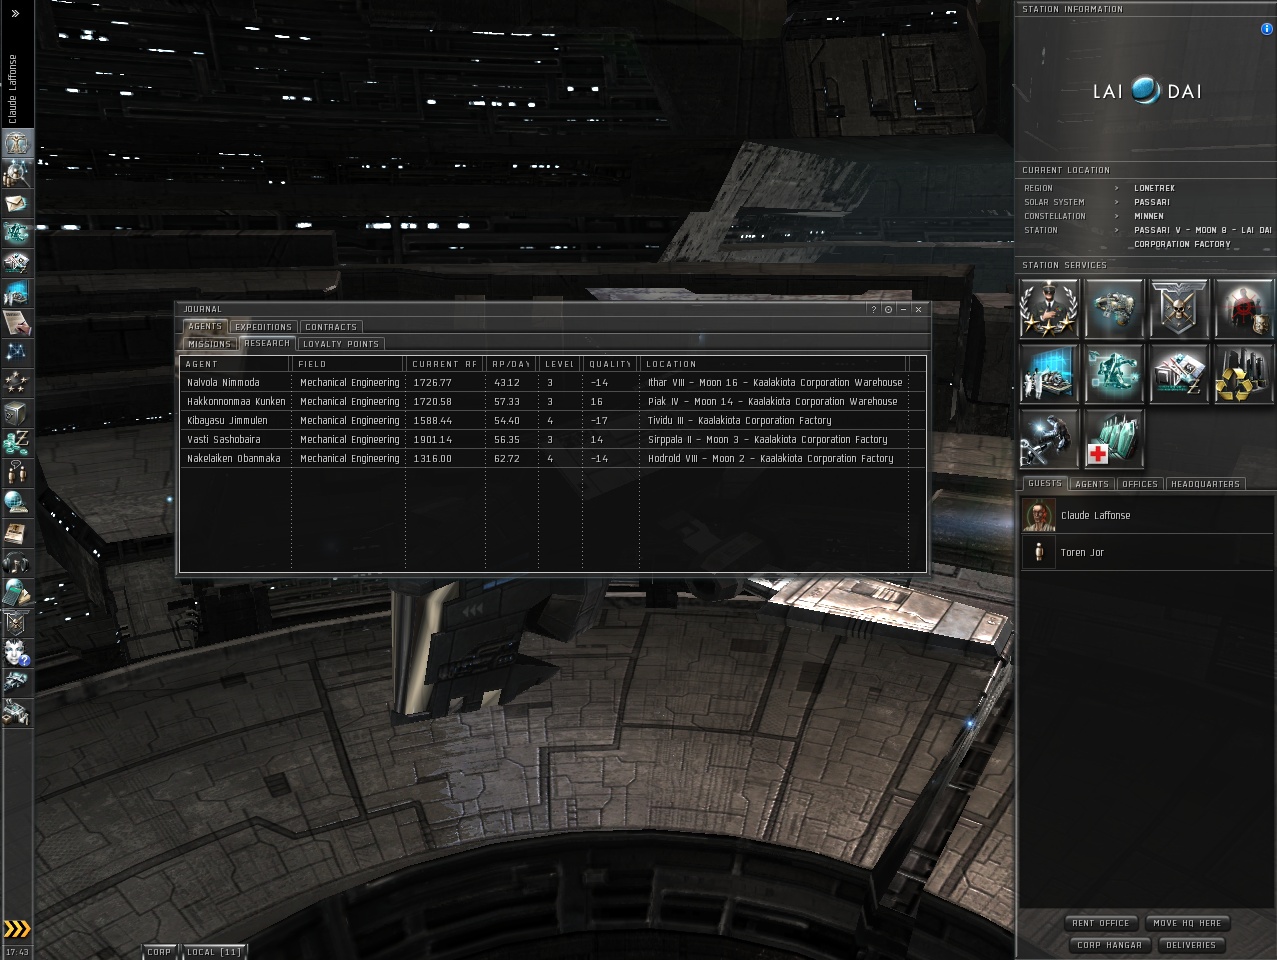Select the Vasti Sashobaira agent row
The width and height of the screenshot is (1277, 960).
click(x=552, y=439)
